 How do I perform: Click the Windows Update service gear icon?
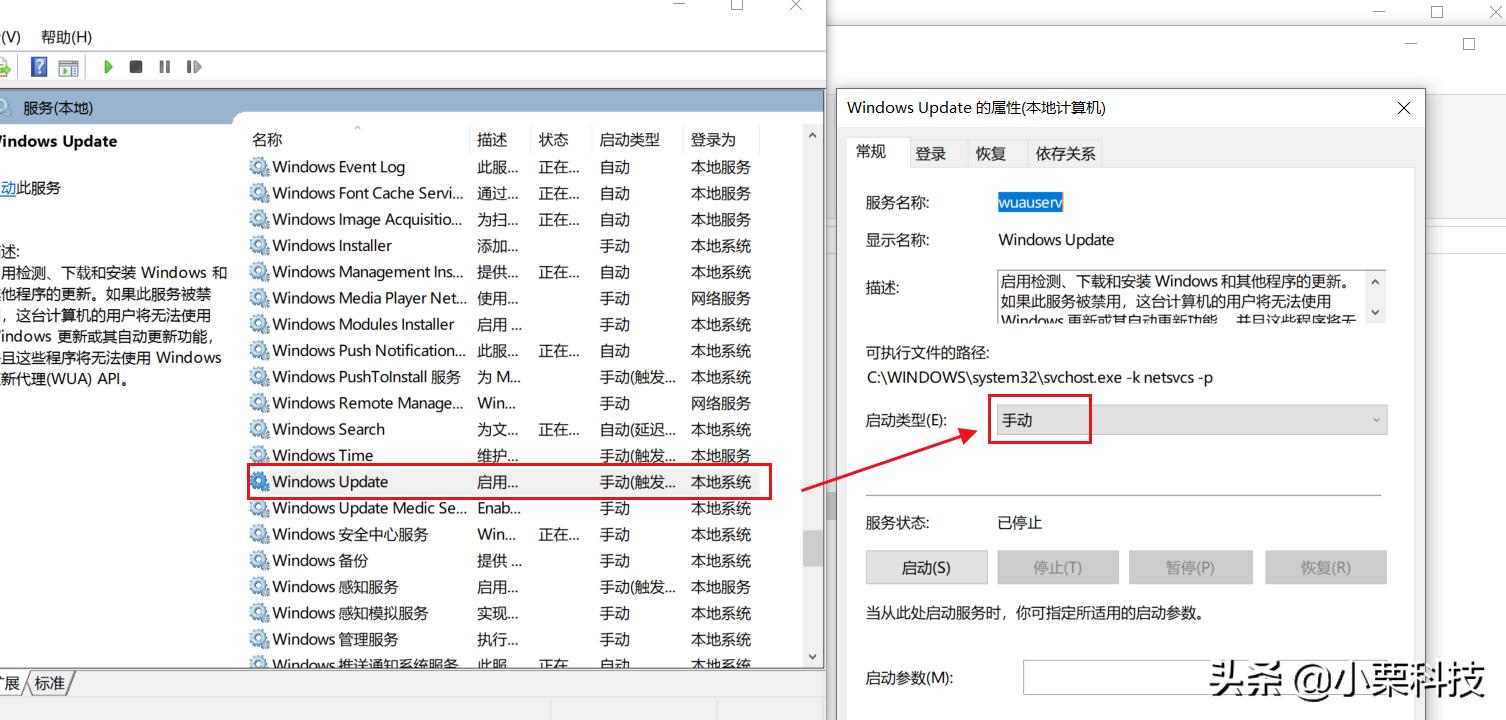(x=258, y=481)
